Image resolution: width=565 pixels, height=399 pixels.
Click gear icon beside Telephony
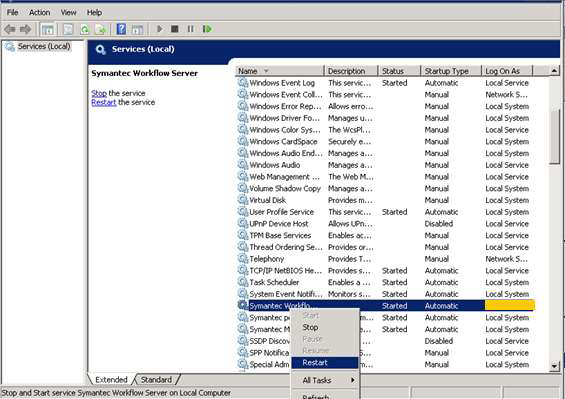pyautogui.click(x=243, y=259)
